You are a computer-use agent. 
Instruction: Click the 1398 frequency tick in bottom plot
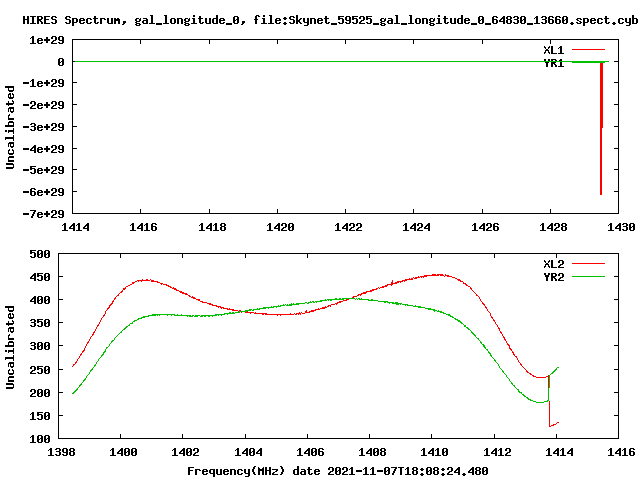point(61,452)
